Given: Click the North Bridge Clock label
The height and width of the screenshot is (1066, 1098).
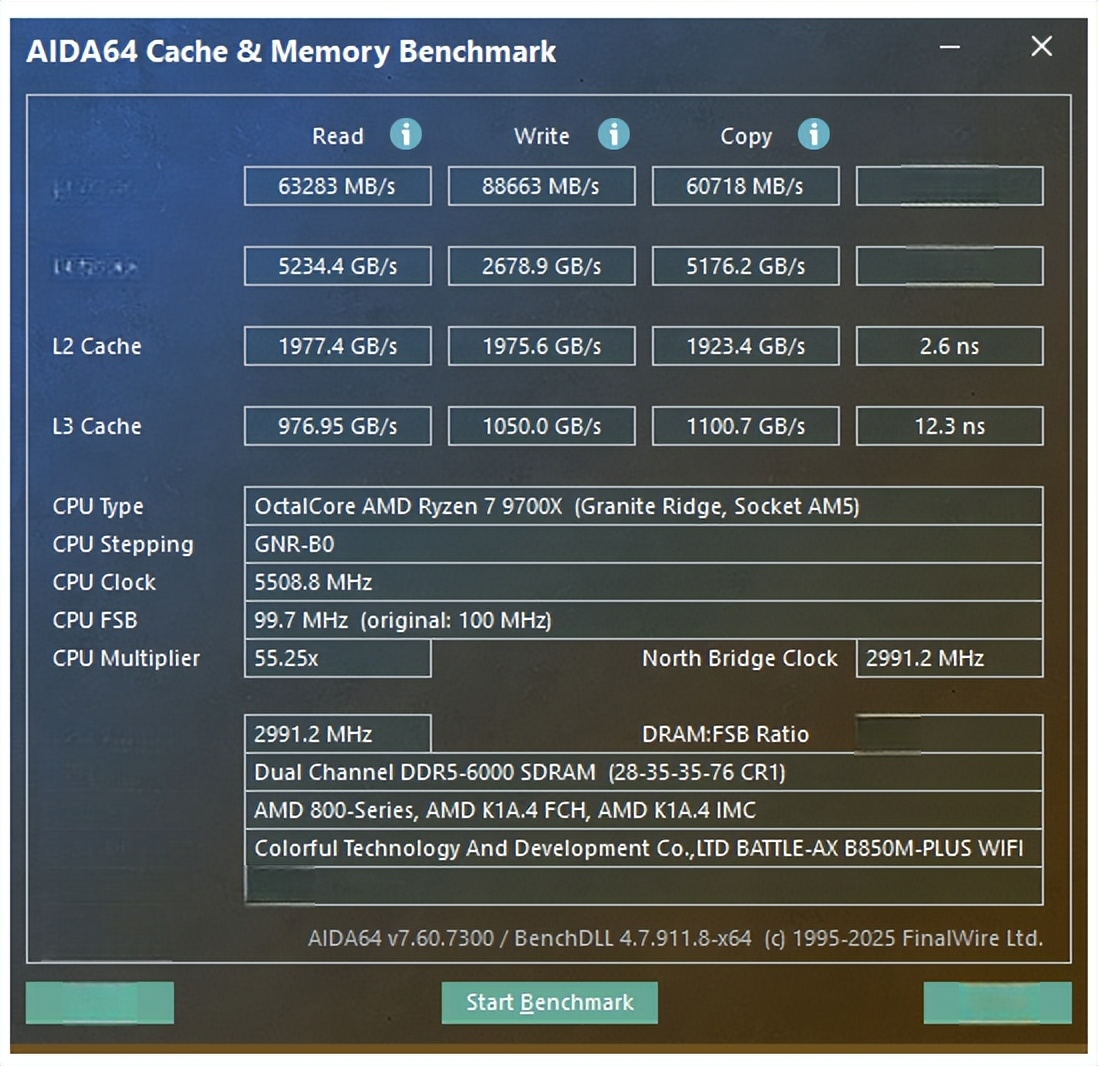Looking at the screenshot, I should tap(739, 658).
